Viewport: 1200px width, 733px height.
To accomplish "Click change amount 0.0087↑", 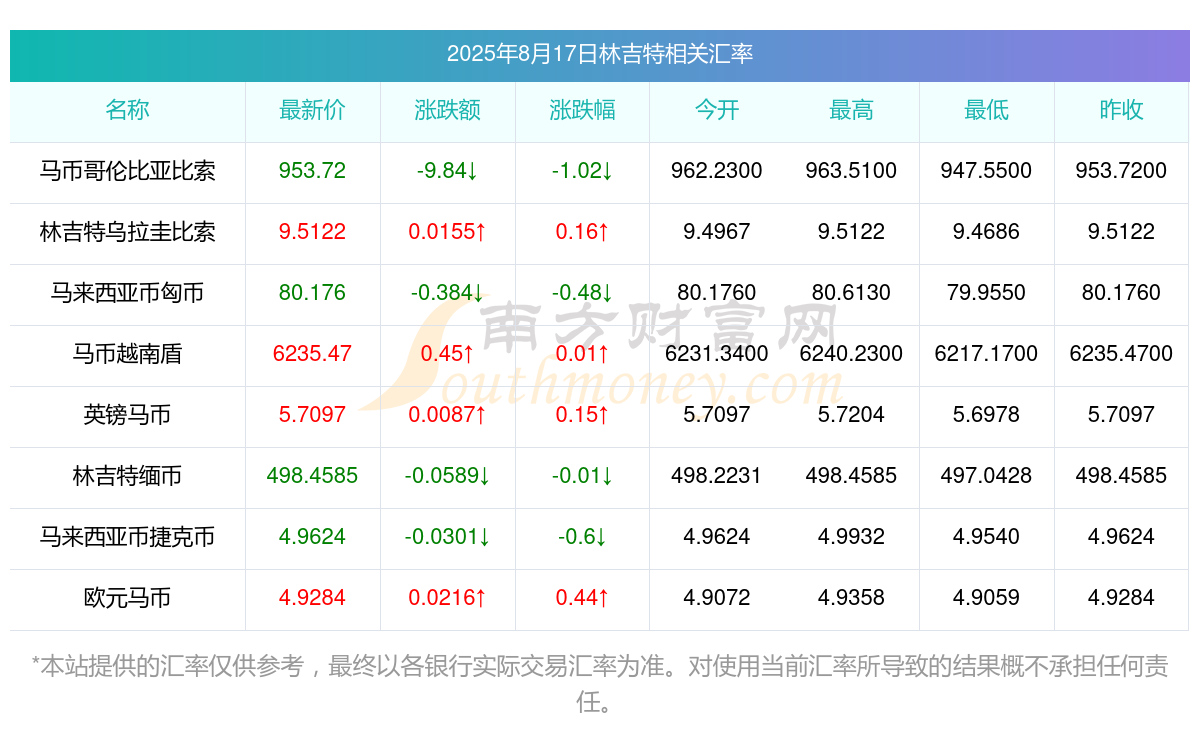I will (x=447, y=415).
